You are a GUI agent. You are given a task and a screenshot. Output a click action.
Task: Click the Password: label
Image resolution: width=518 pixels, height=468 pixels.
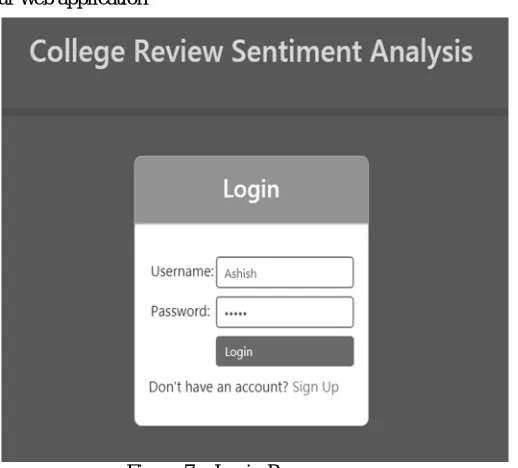click(x=180, y=311)
